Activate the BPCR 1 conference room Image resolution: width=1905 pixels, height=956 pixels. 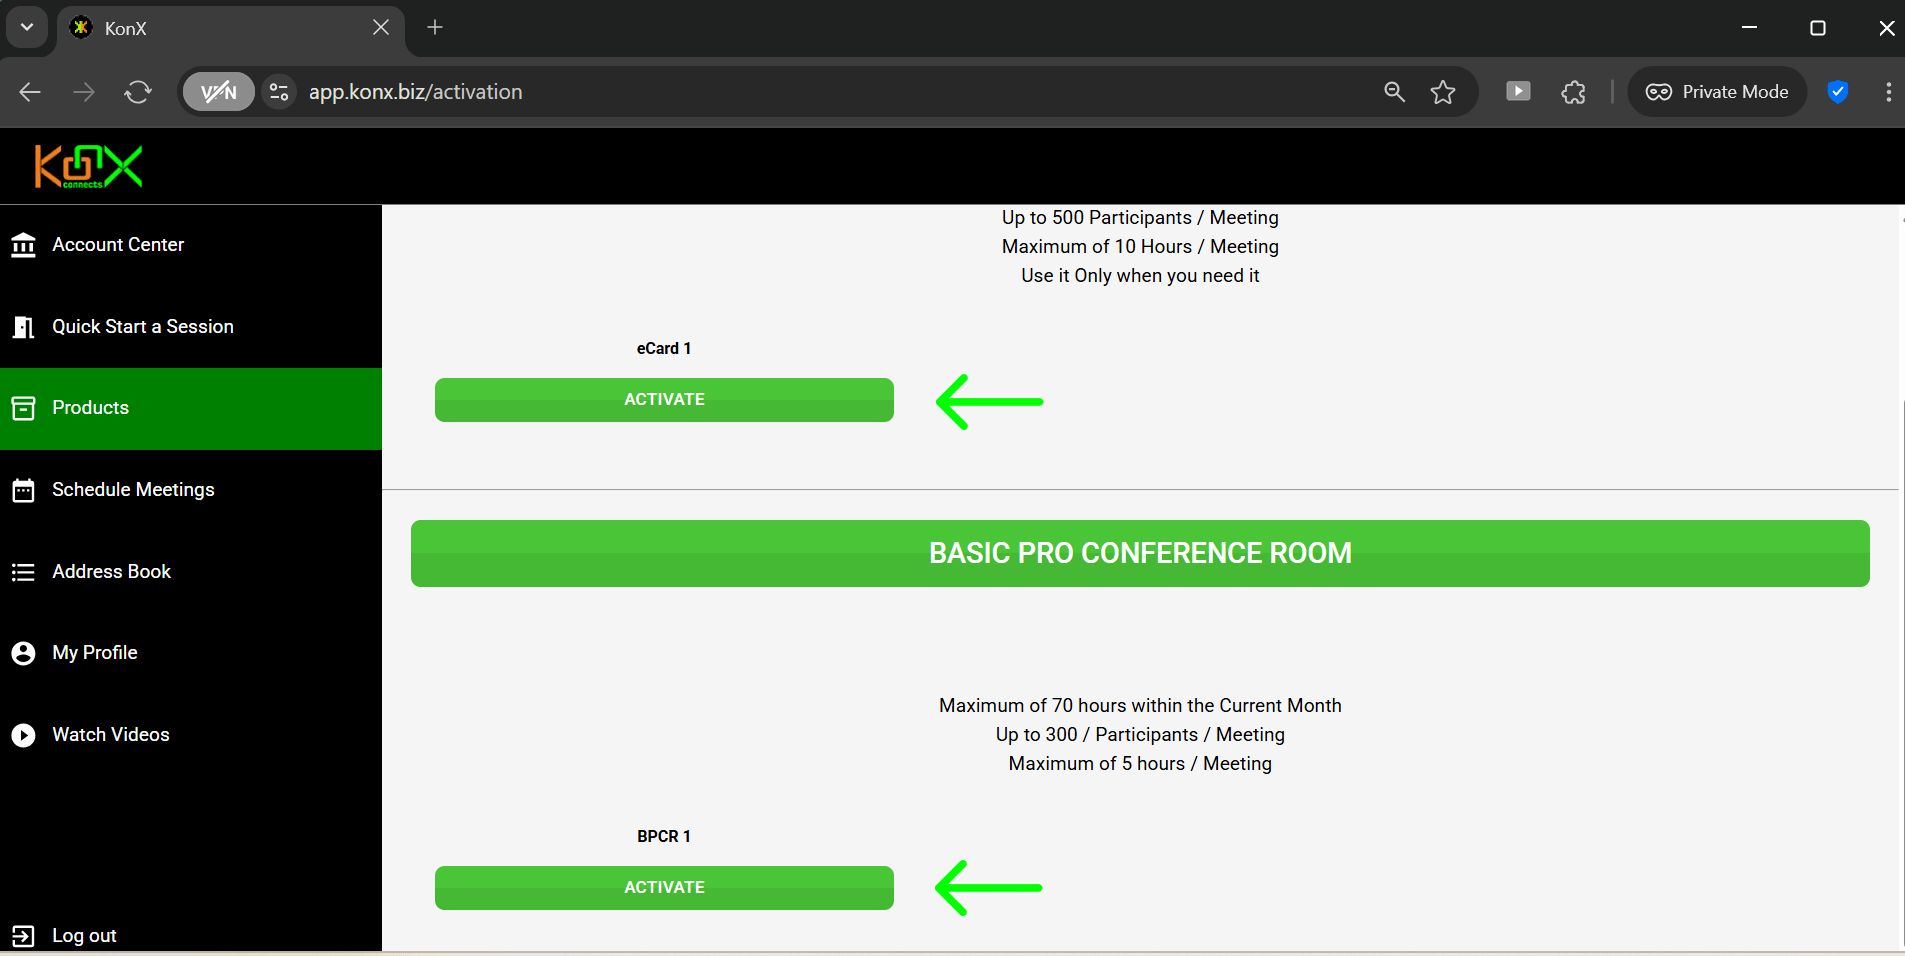[664, 888]
